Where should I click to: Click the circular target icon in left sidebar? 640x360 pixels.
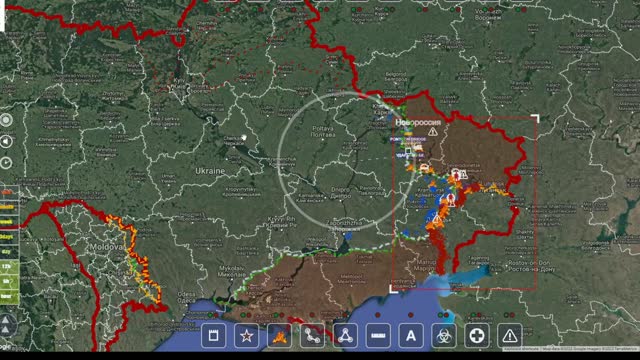6,120
